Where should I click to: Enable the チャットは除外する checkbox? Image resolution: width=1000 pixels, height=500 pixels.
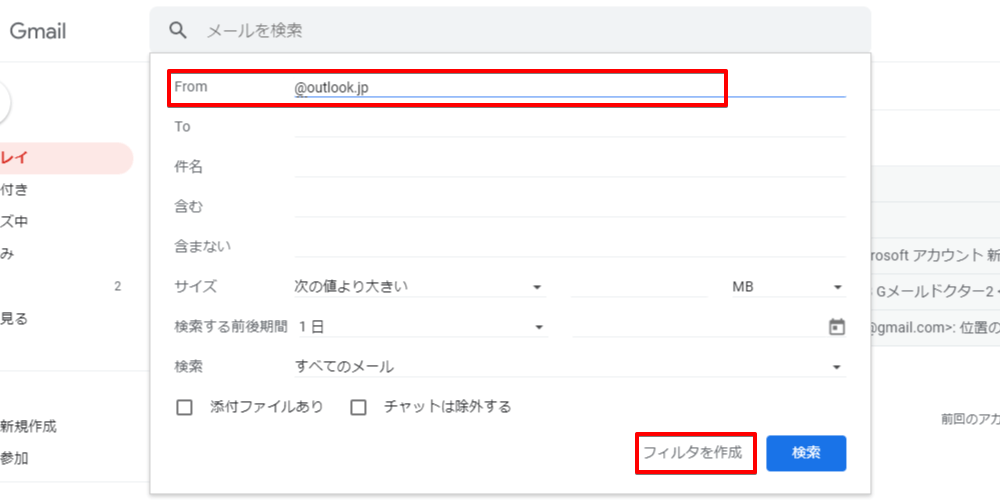coord(359,407)
